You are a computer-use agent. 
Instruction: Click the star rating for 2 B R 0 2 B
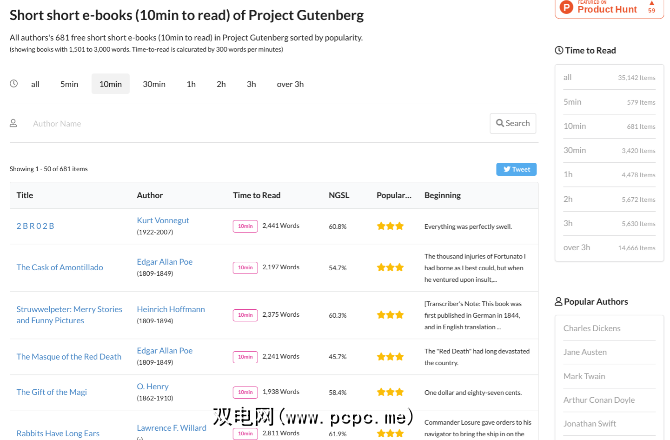(x=390, y=226)
